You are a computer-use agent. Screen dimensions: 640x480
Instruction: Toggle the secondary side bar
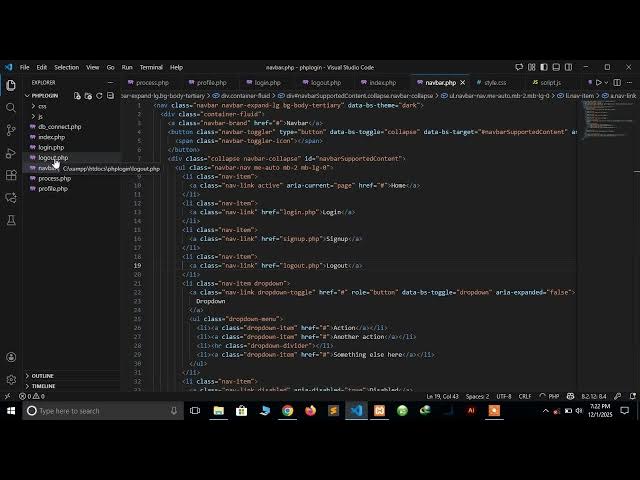tap(568, 67)
